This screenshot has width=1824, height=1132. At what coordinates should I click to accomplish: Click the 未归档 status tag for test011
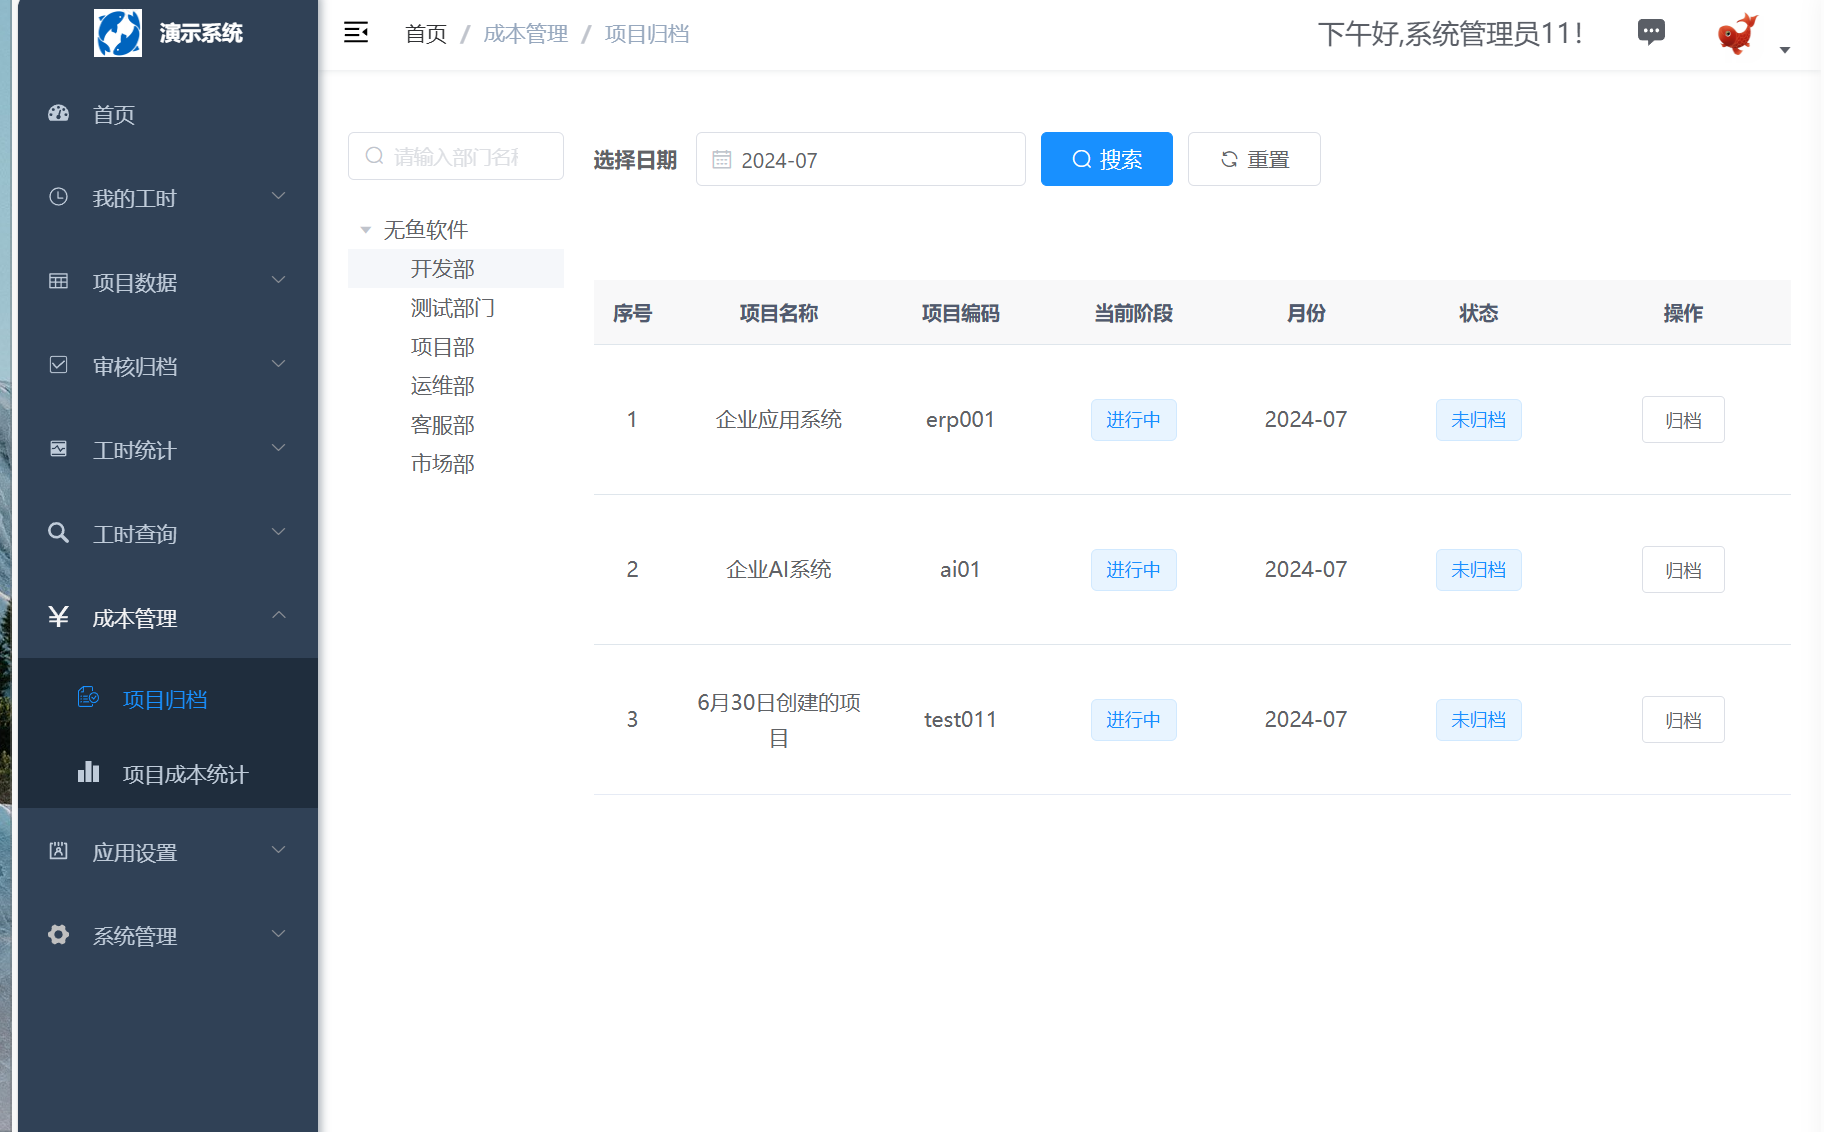(1479, 720)
